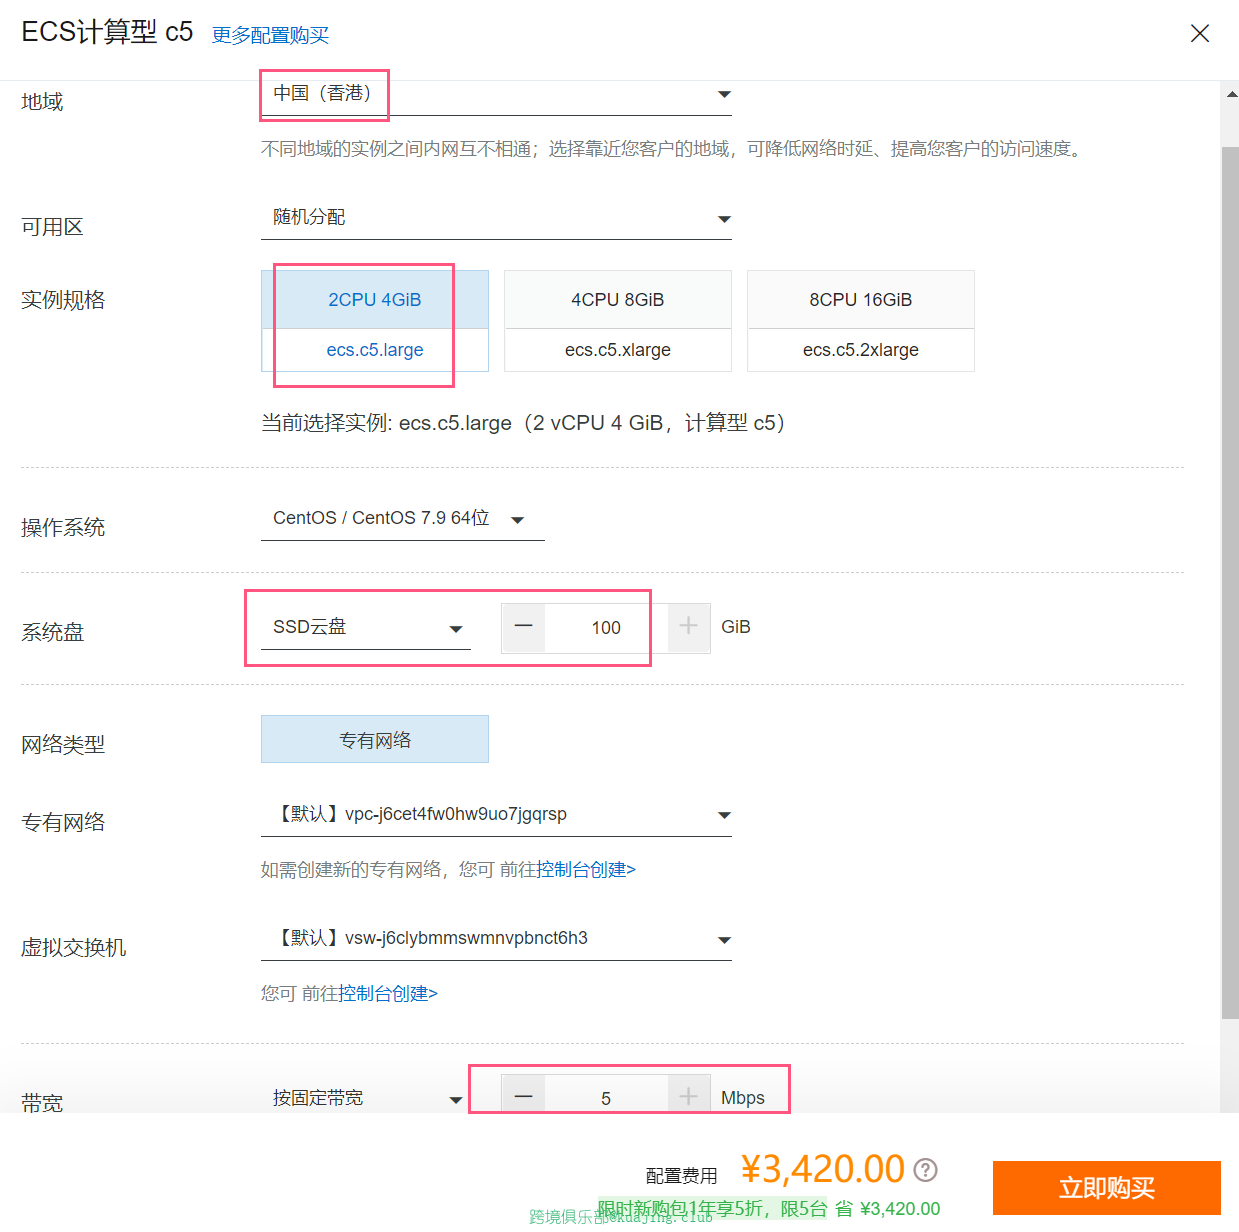The width and height of the screenshot is (1239, 1232).
Task: Open the 更多配置购买 link
Action: 270,35
